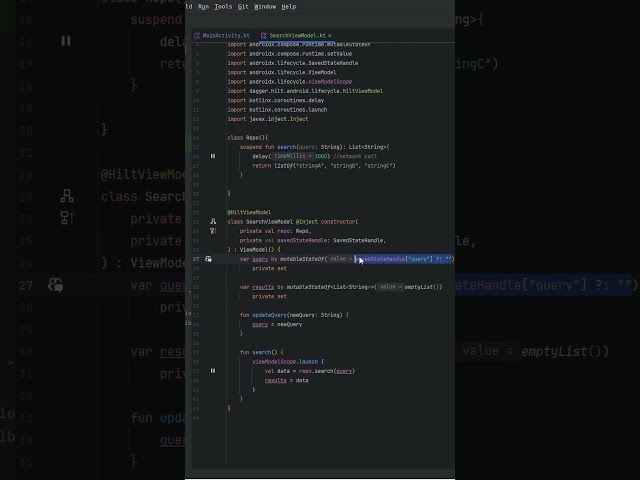The image size is (640, 480).
Task: Click 'import javax.inject.Inject' line
Action: pyautogui.click(x=268, y=119)
